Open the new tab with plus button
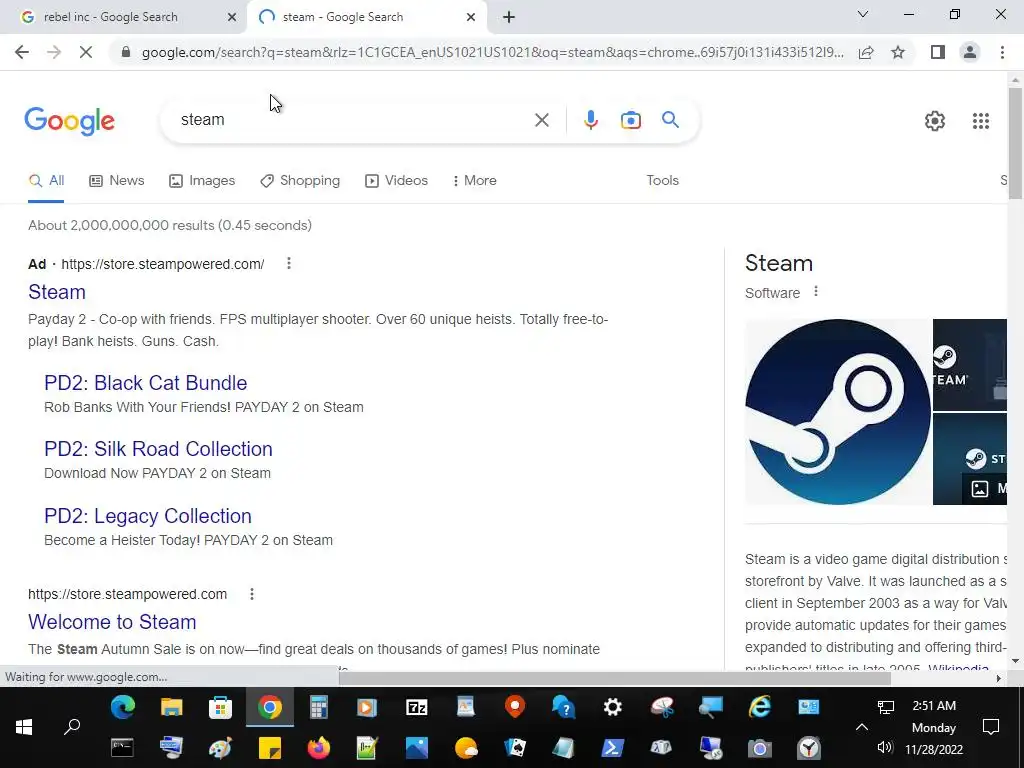 click(509, 17)
